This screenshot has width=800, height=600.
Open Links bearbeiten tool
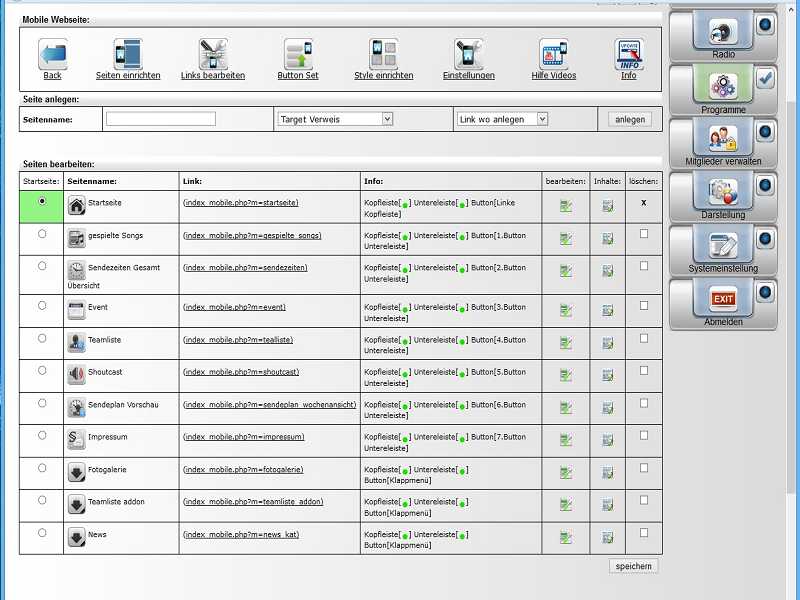coord(213,54)
